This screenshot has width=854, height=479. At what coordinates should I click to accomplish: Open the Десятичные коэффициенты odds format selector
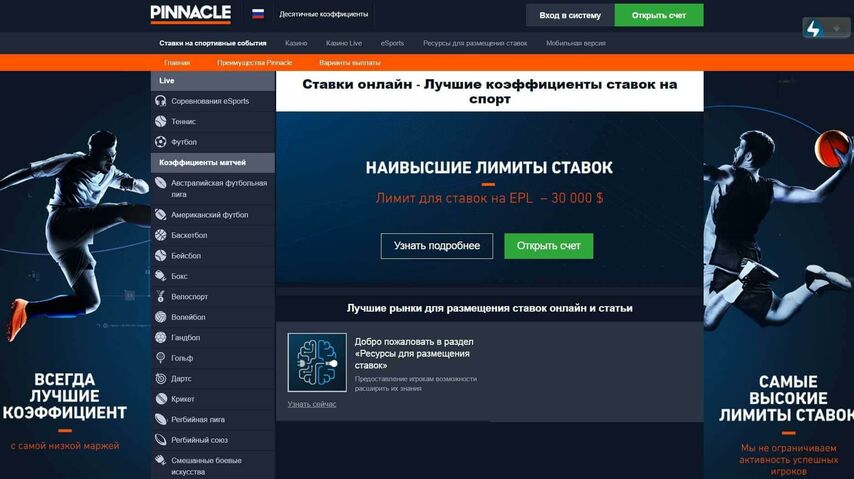324,14
